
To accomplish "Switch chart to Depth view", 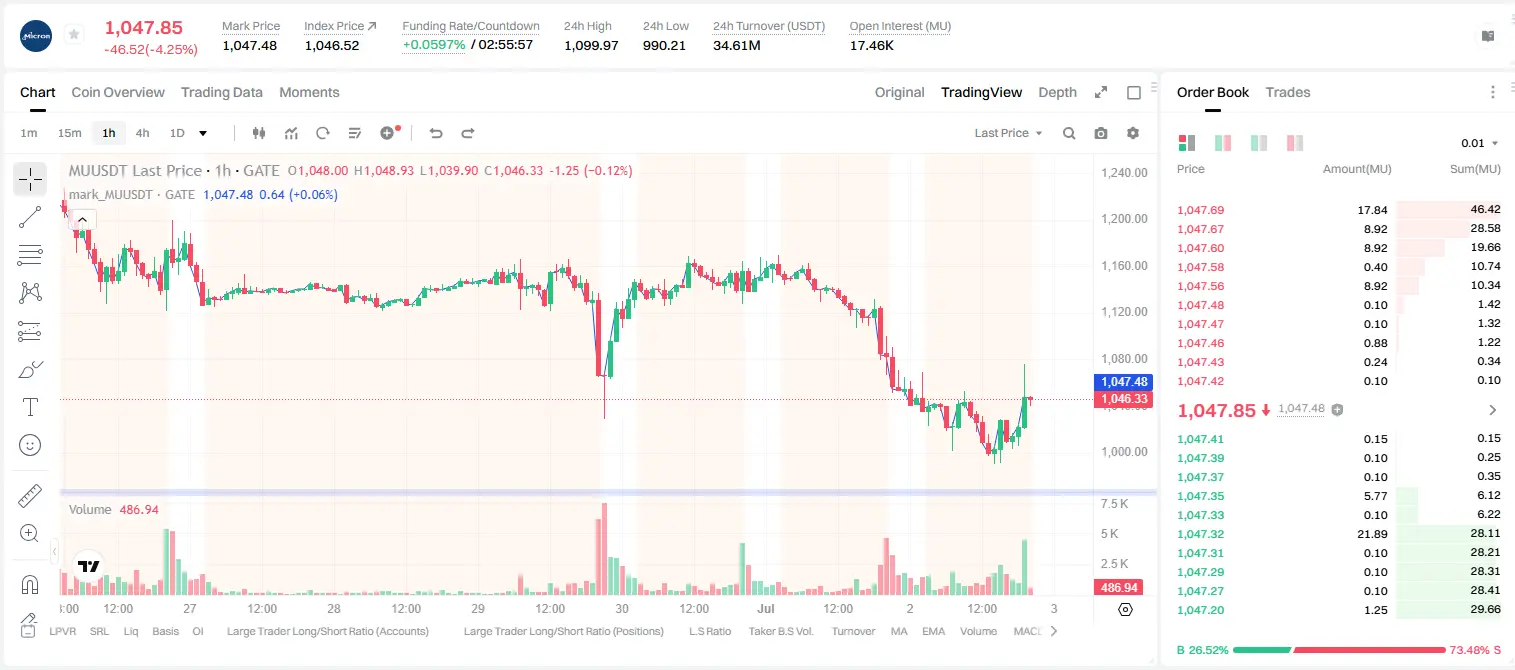I will tap(1057, 92).
